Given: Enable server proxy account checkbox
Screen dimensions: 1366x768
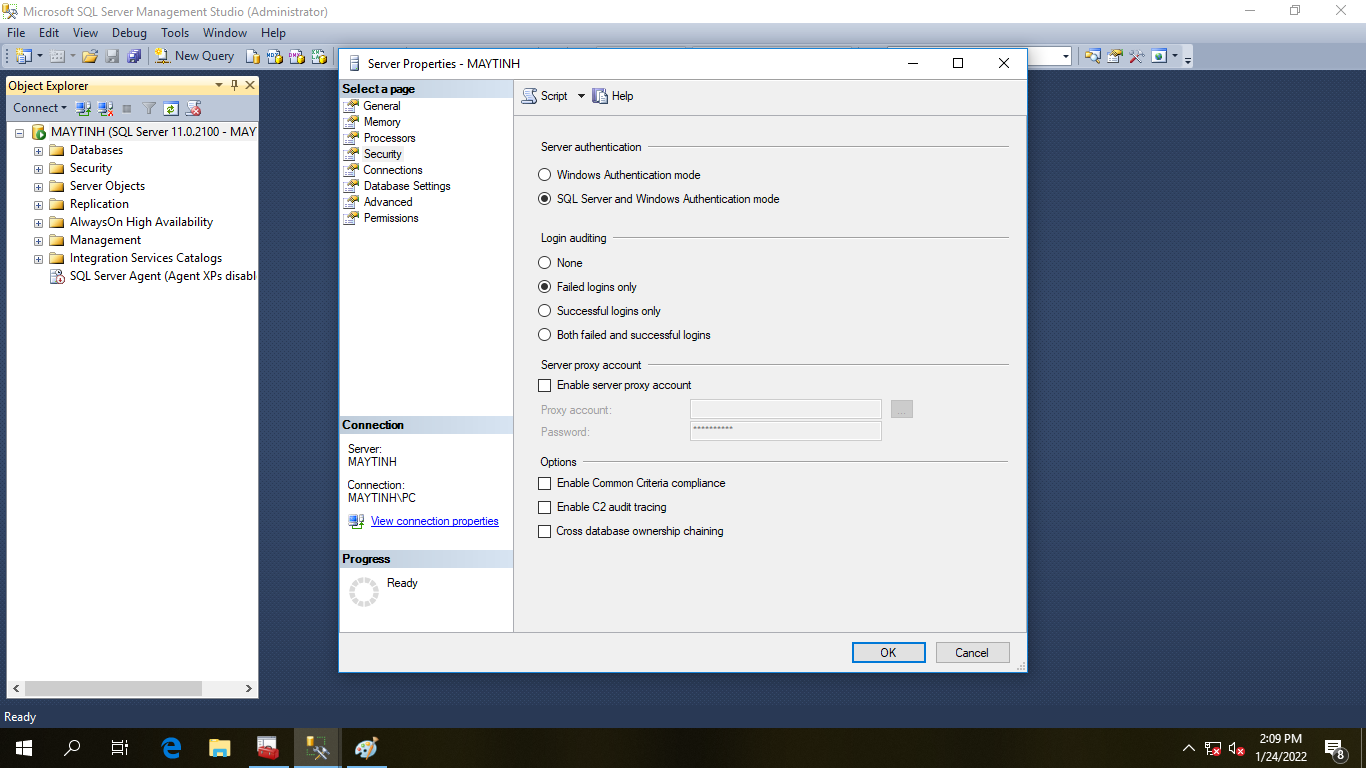Looking at the screenshot, I should click(x=545, y=385).
